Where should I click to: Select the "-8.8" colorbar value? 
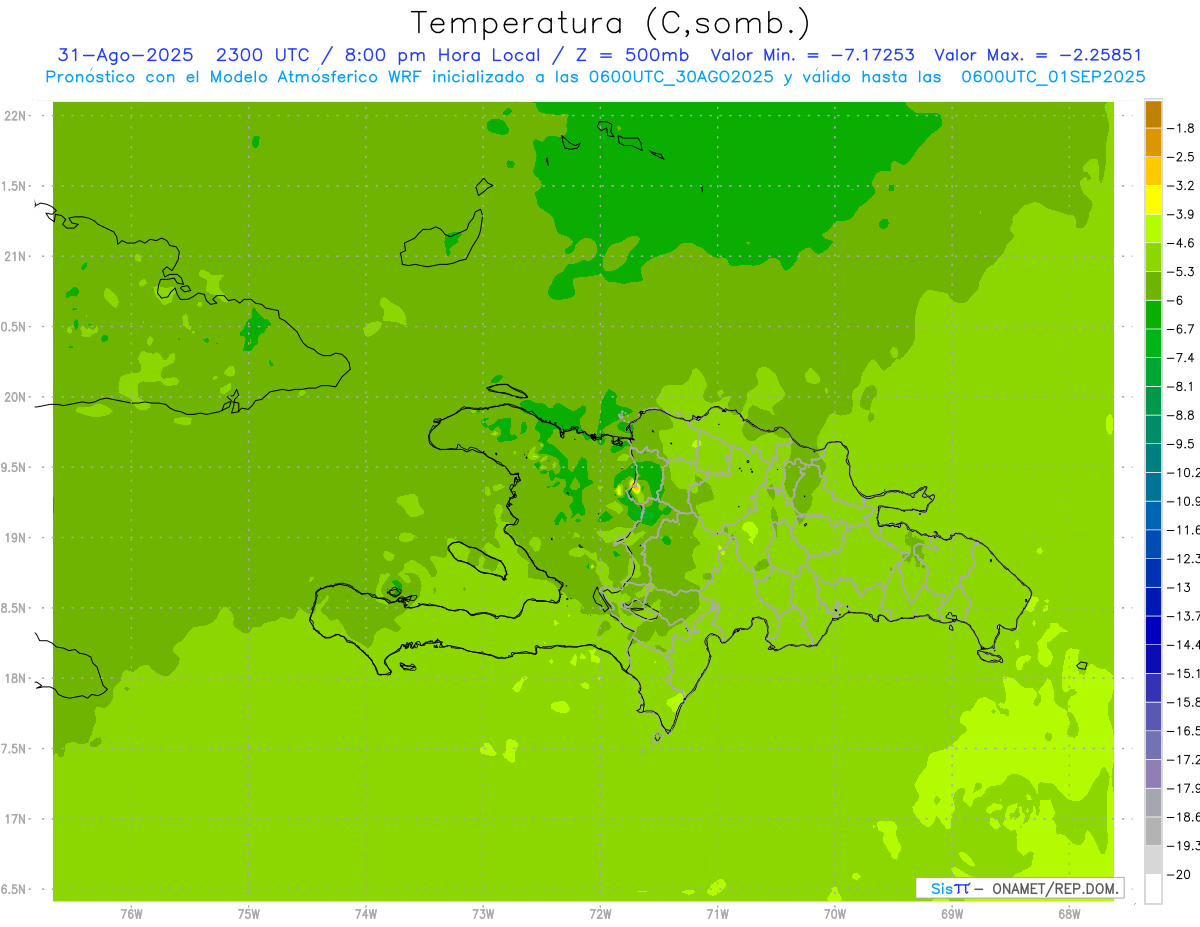[1181, 415]
